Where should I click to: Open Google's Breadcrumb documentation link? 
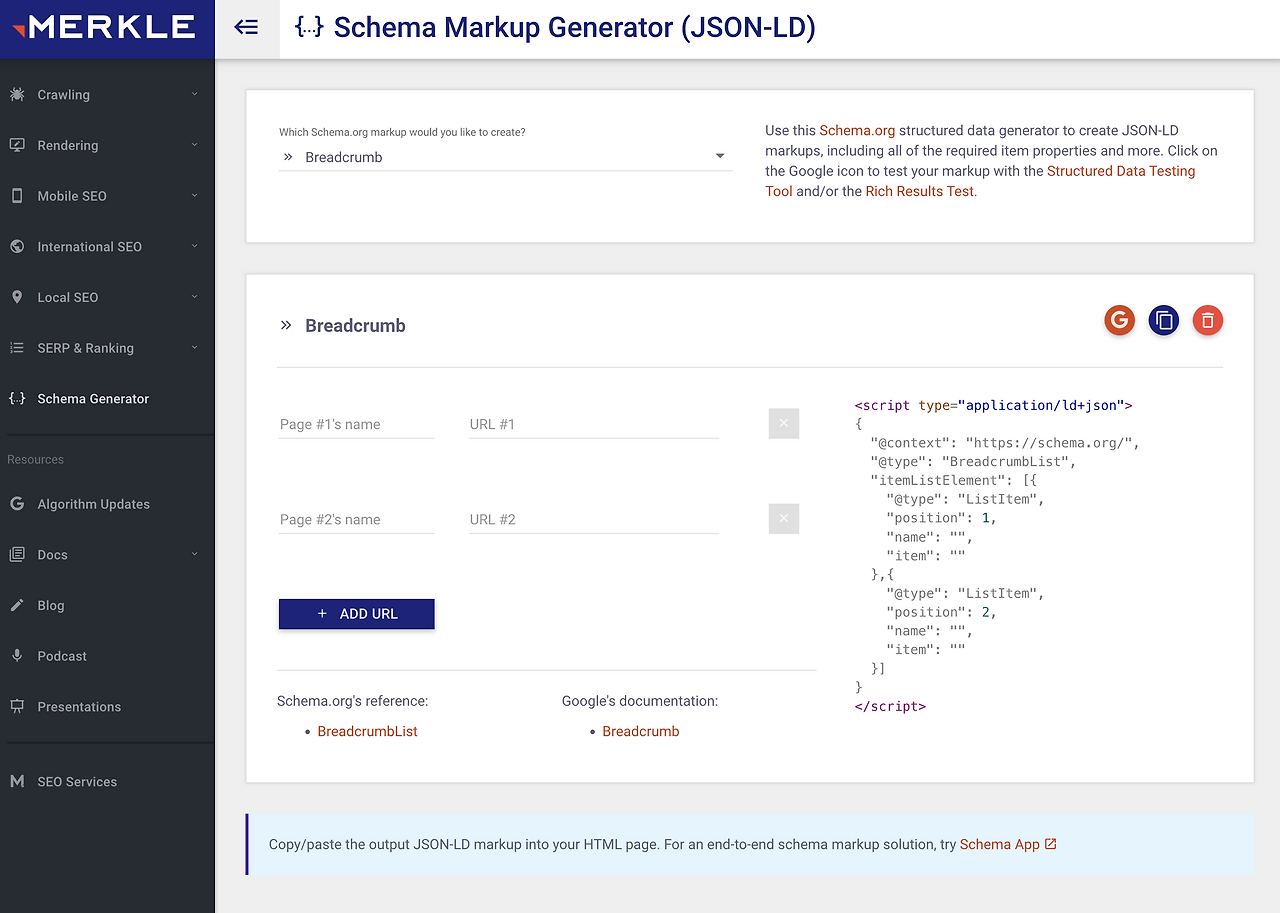coord(640,731)
